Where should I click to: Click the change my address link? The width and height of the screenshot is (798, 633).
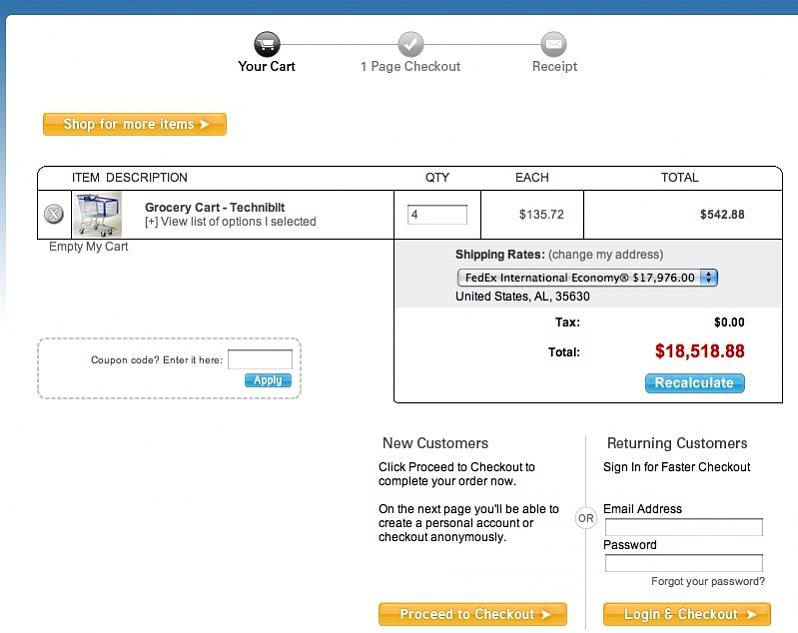pyautogui.click(x=605, y=254)
